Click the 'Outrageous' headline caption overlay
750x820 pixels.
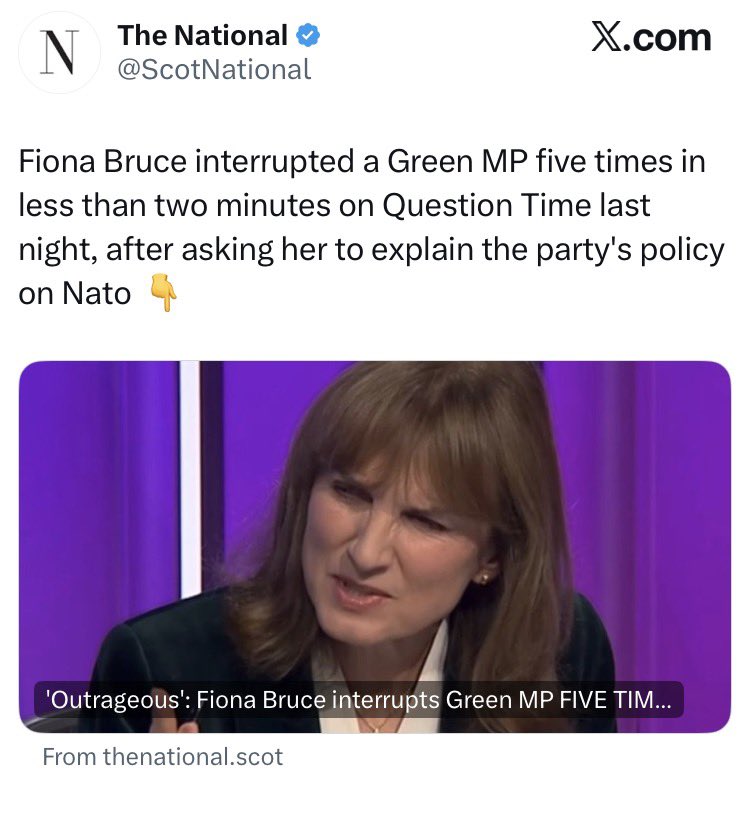359,700
